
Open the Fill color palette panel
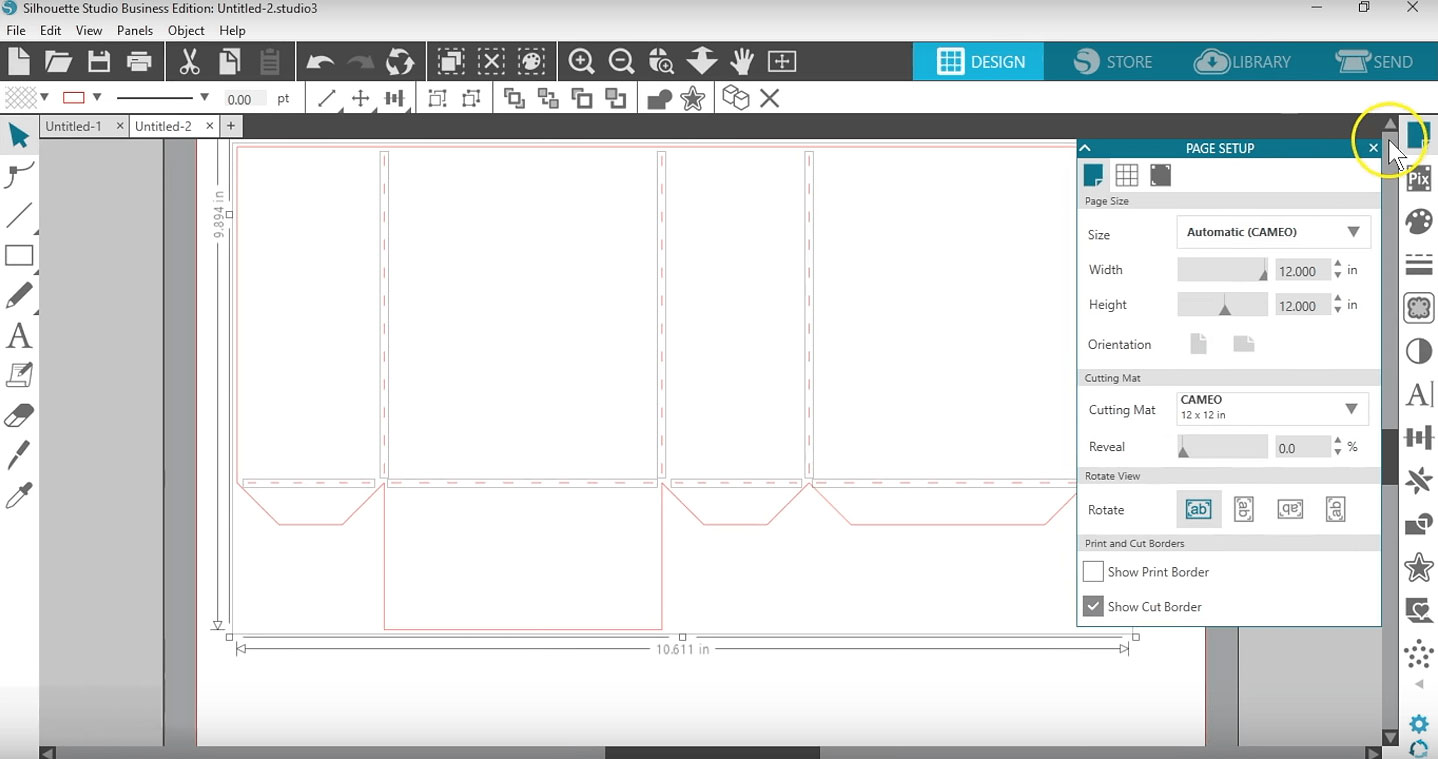click(1418, 222)
